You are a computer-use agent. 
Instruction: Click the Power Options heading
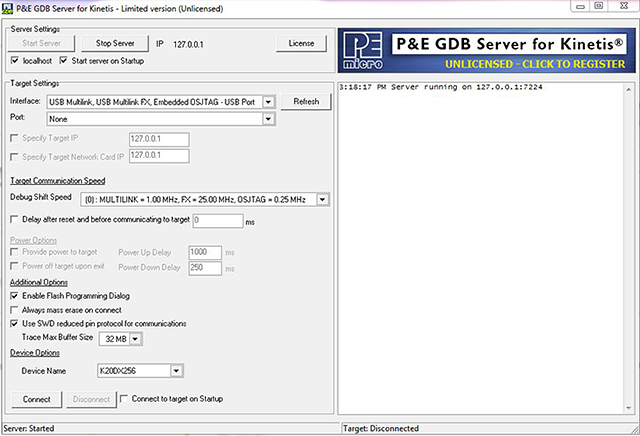[33, 240]
